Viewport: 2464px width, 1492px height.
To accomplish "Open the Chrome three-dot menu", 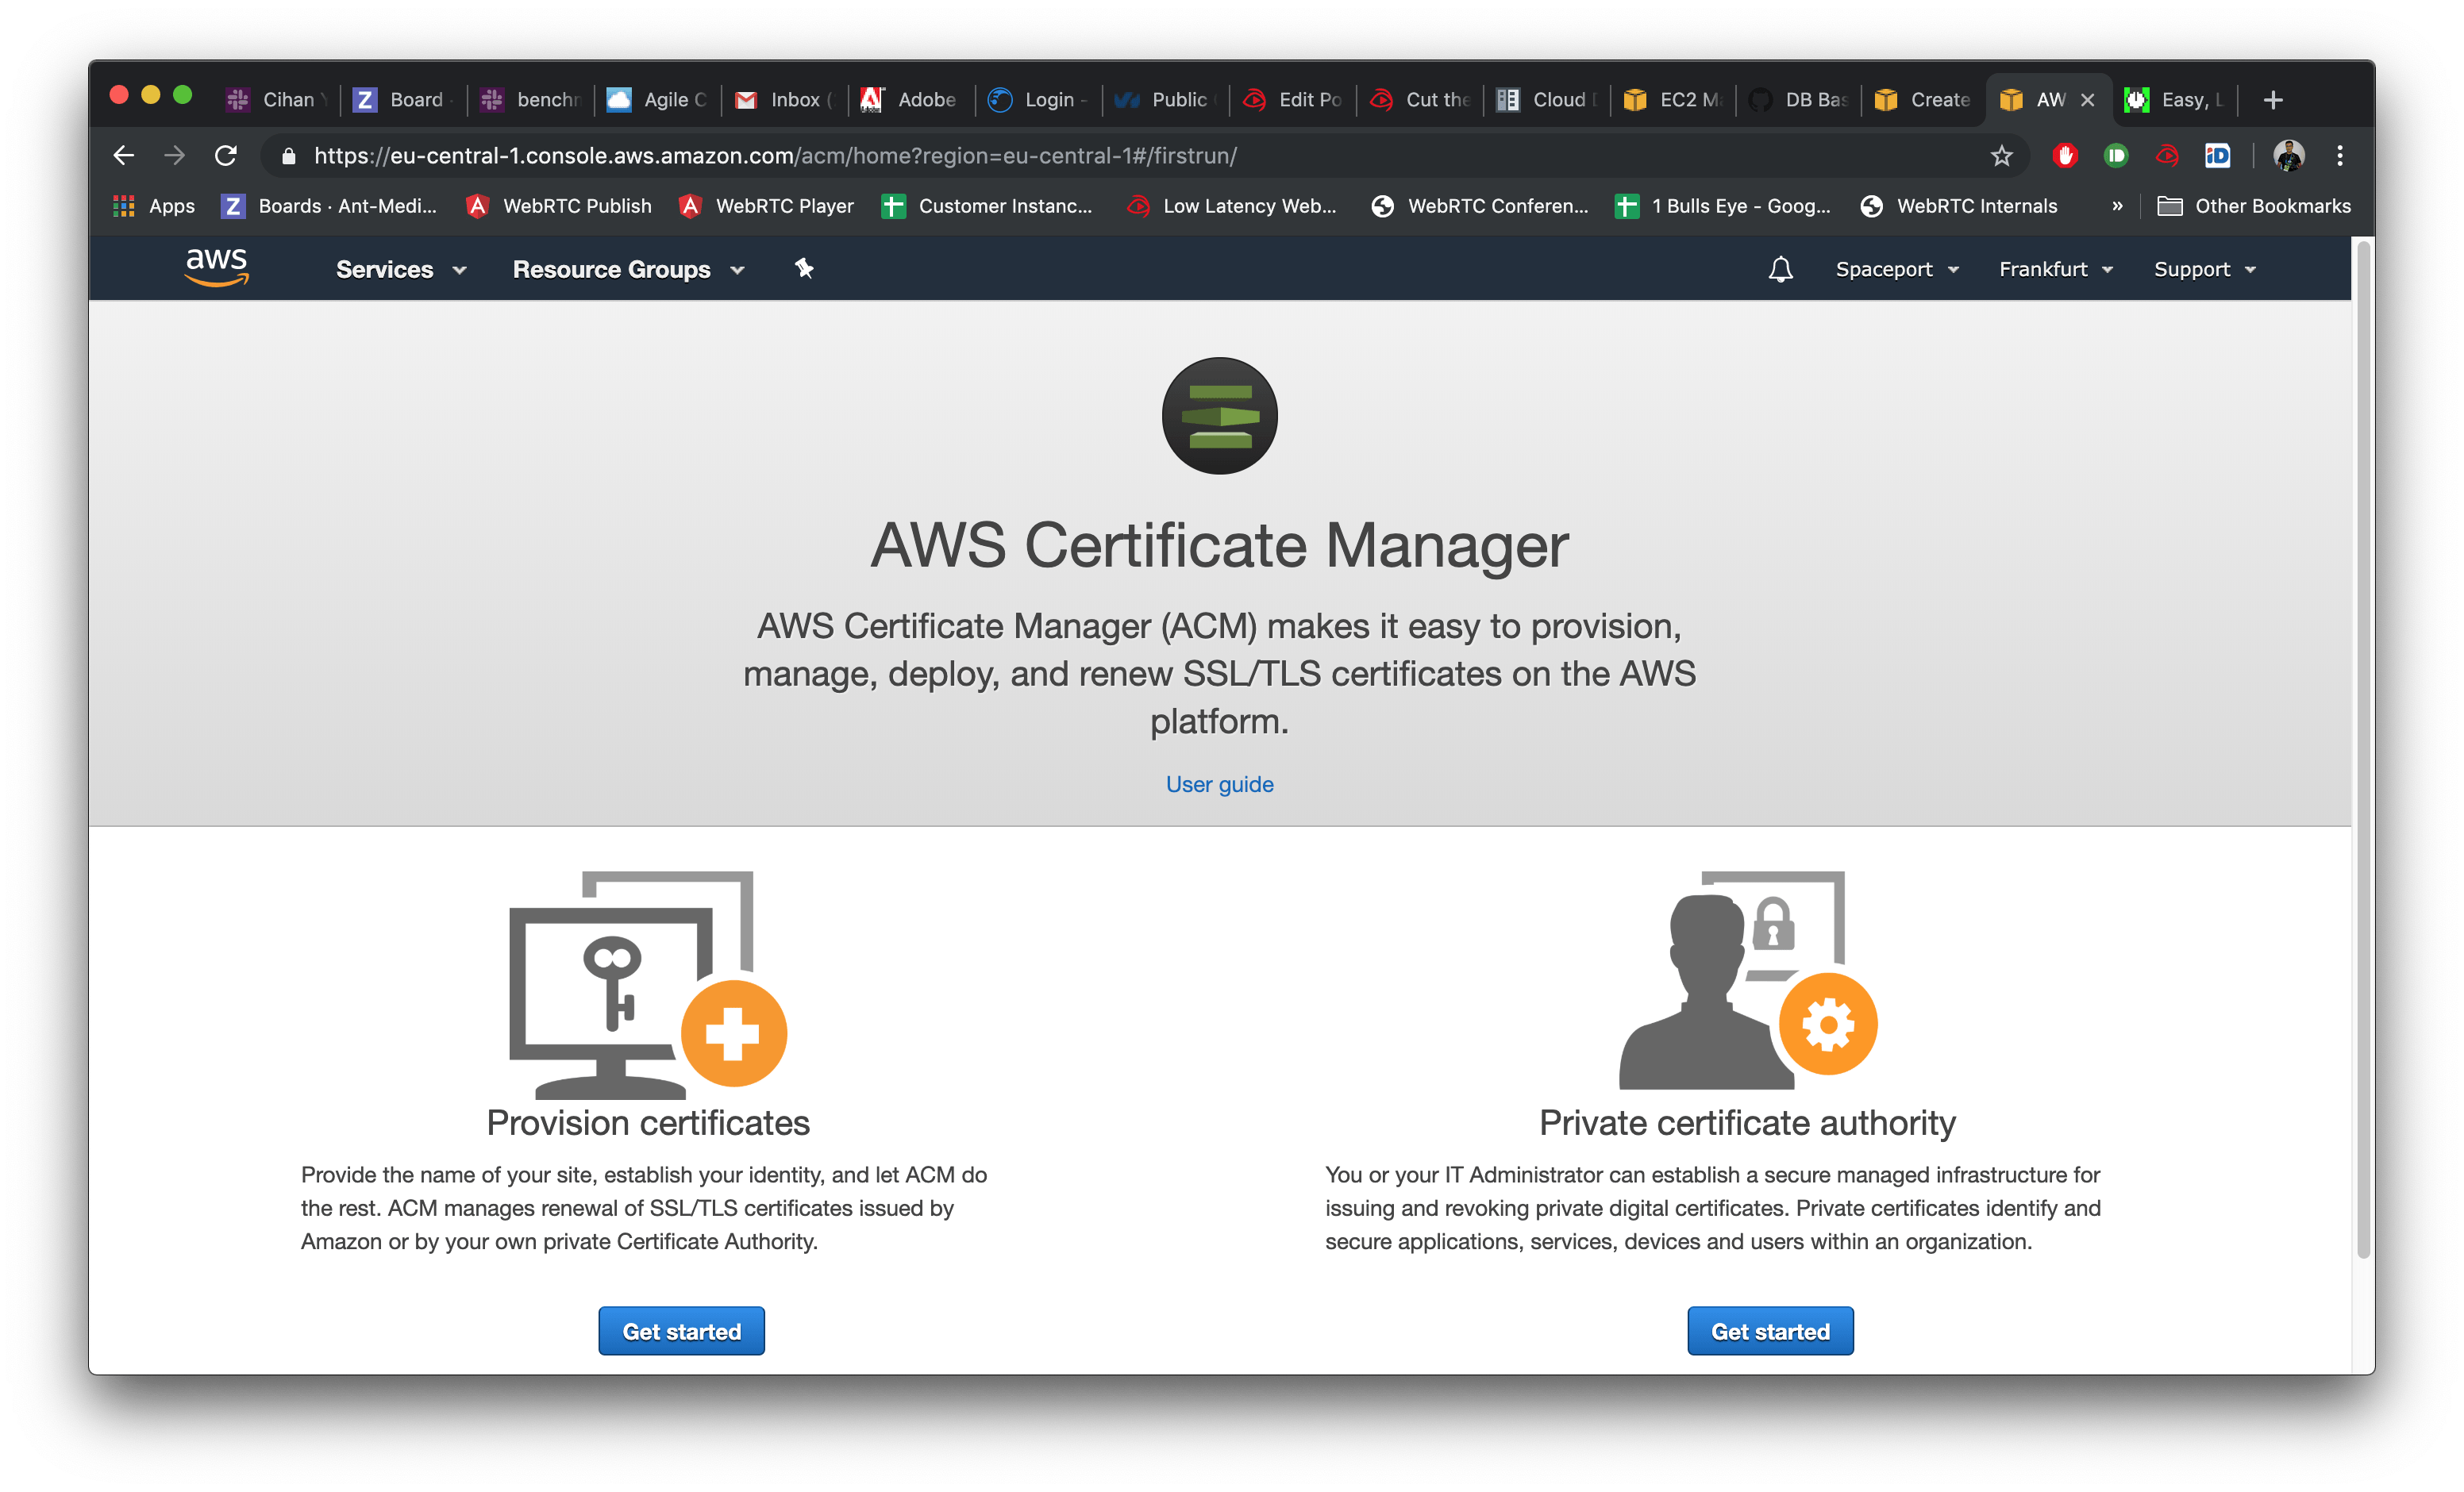I will [2340, 156].
